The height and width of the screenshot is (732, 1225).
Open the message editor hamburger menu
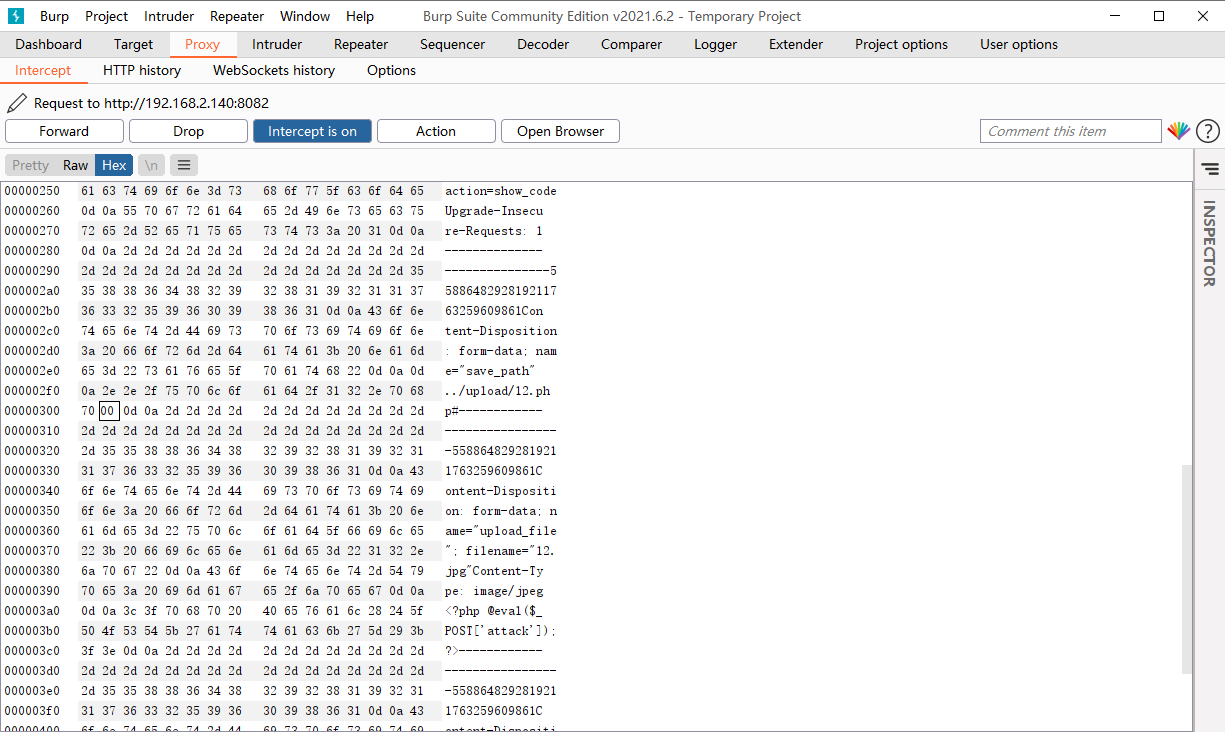[x=184, y=165]
